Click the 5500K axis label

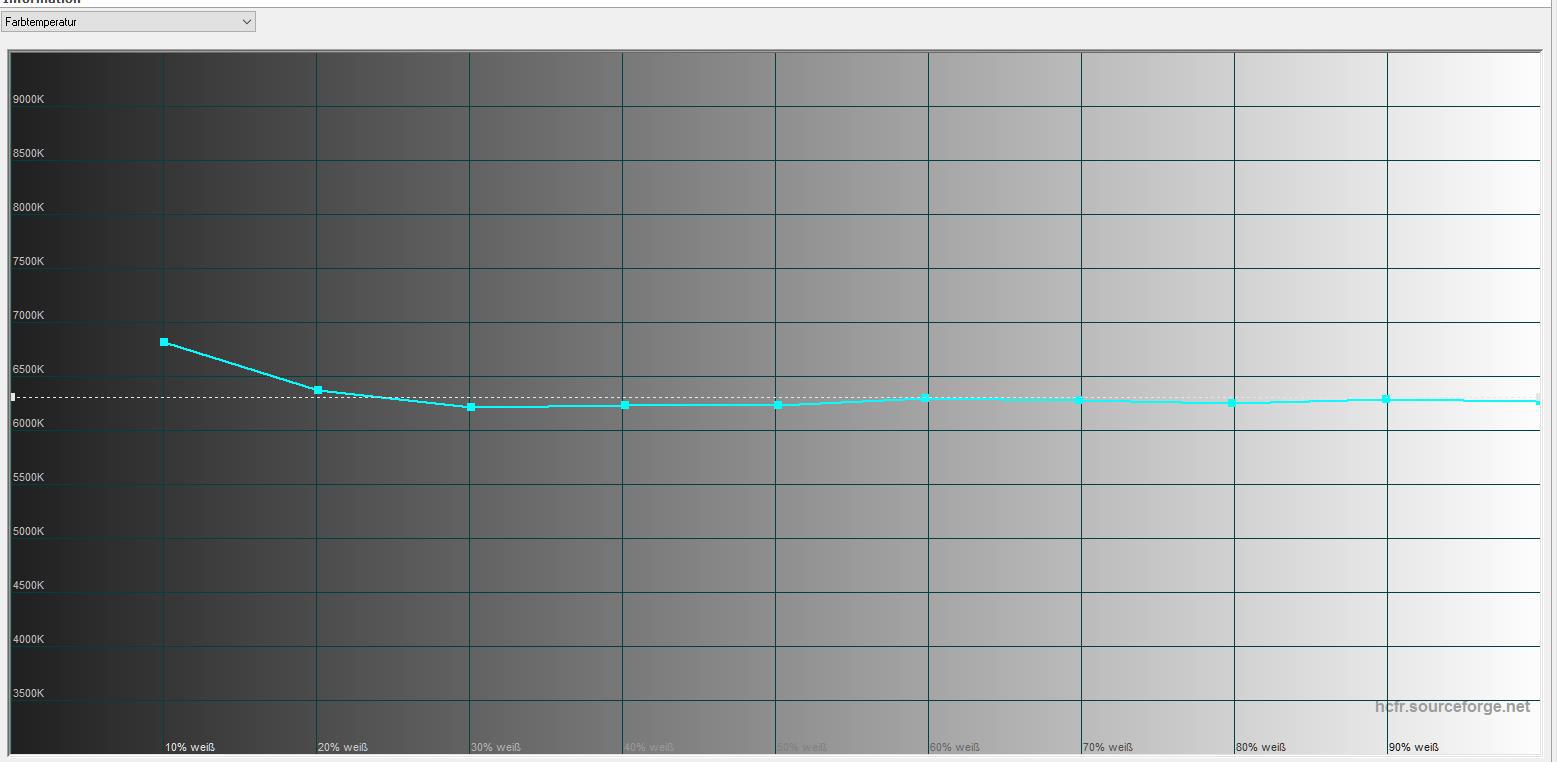[28, 478]
